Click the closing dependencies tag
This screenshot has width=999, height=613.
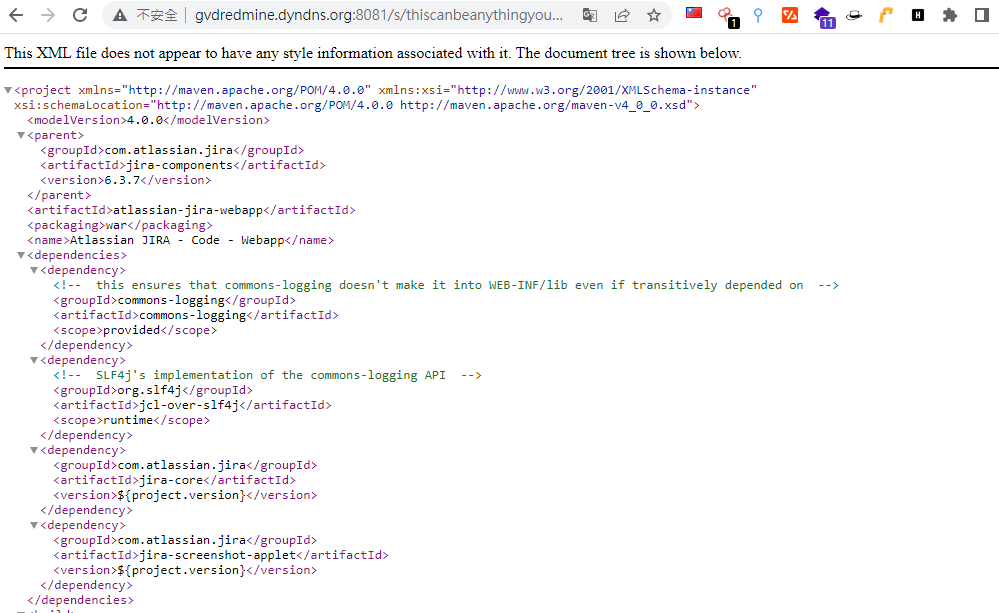click(80, 600)
